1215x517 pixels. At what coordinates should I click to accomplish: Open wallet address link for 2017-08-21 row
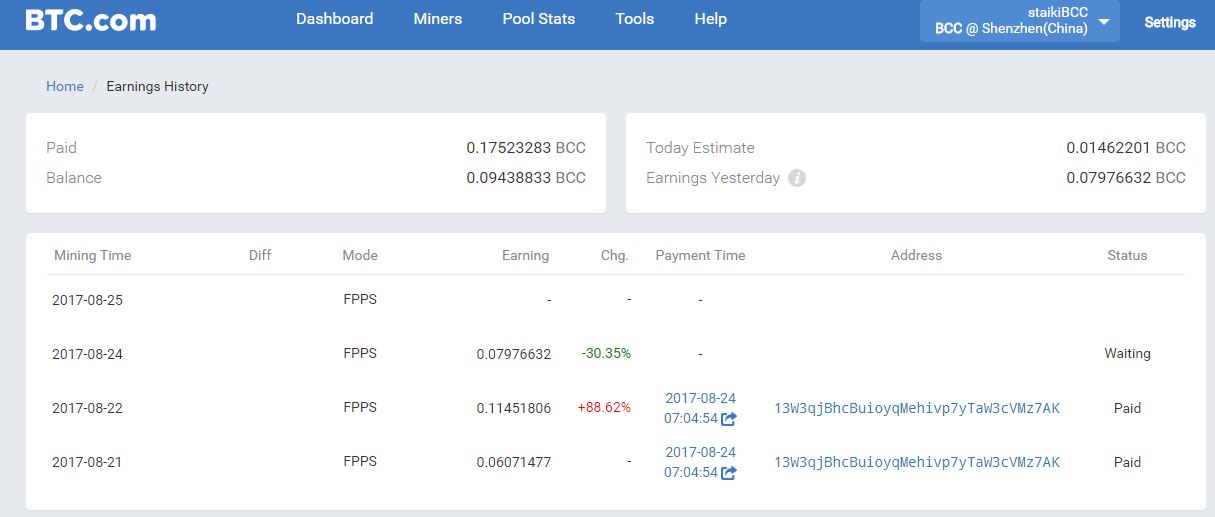tap(916, 462)
